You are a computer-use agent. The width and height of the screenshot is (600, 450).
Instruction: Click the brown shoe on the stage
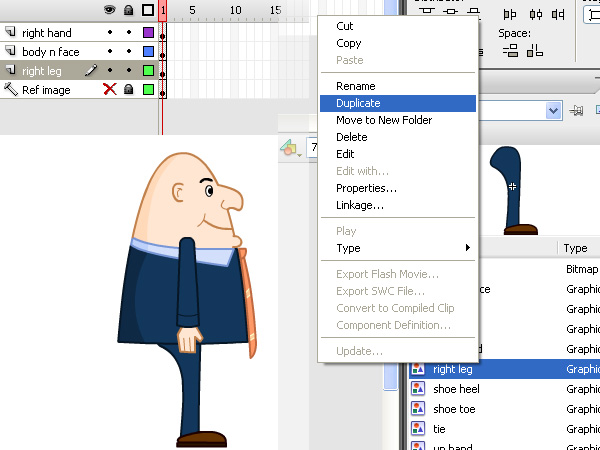point(201,439)
